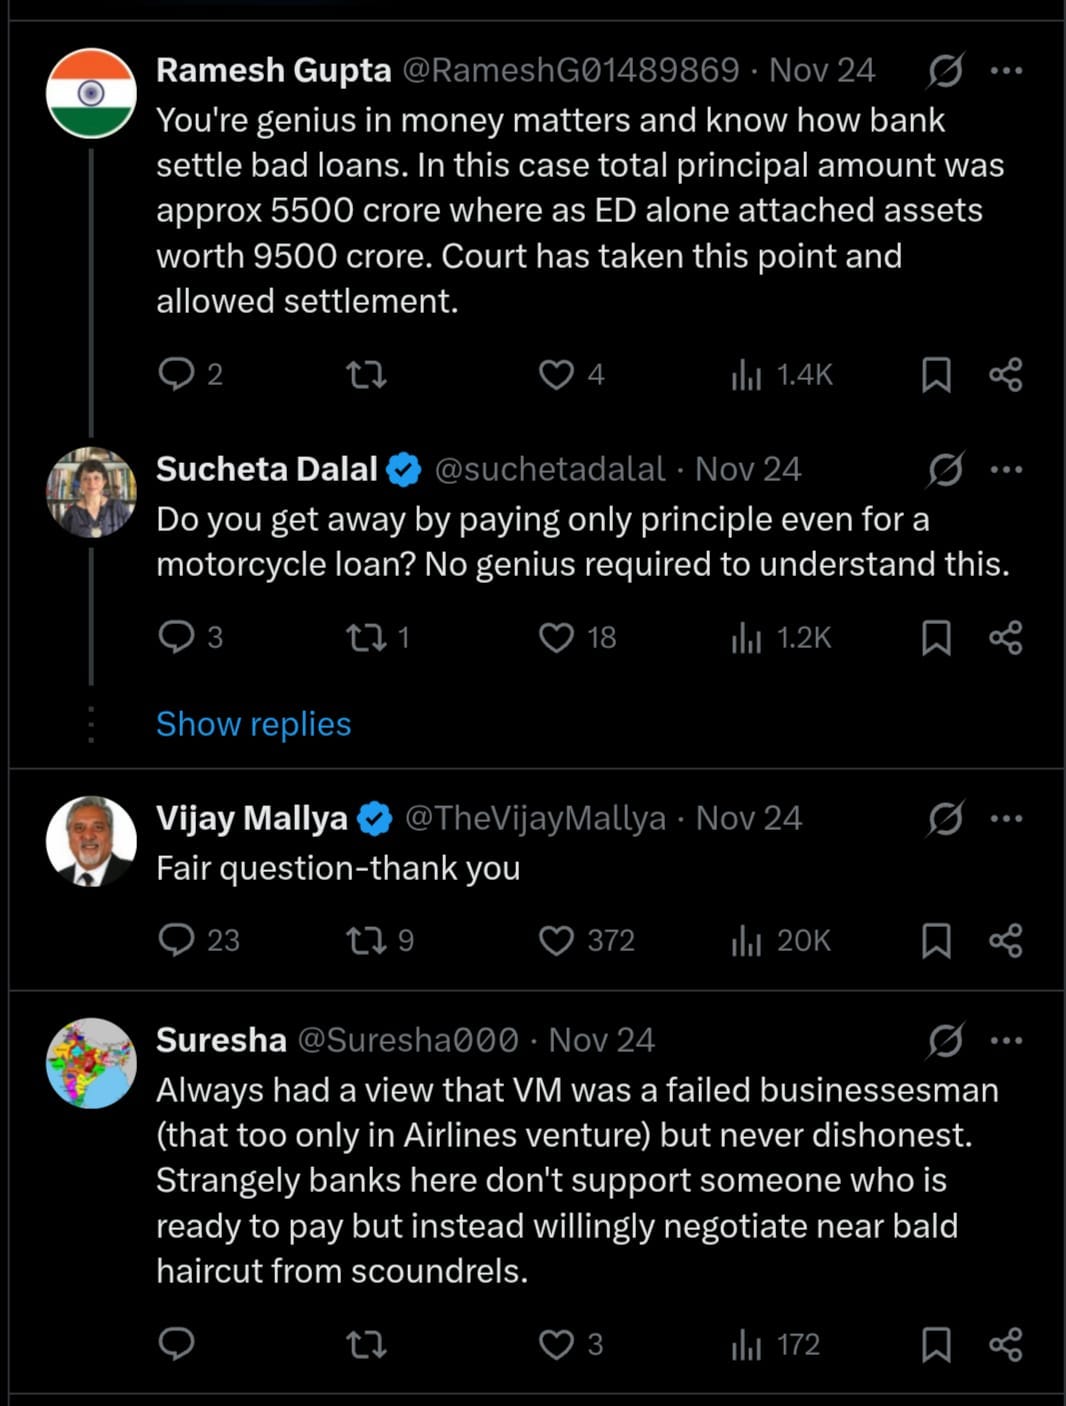Open Suresha's Nov 24 timestamp
This screenshot has width=1066, height=1406.
tap(602, 1041)
